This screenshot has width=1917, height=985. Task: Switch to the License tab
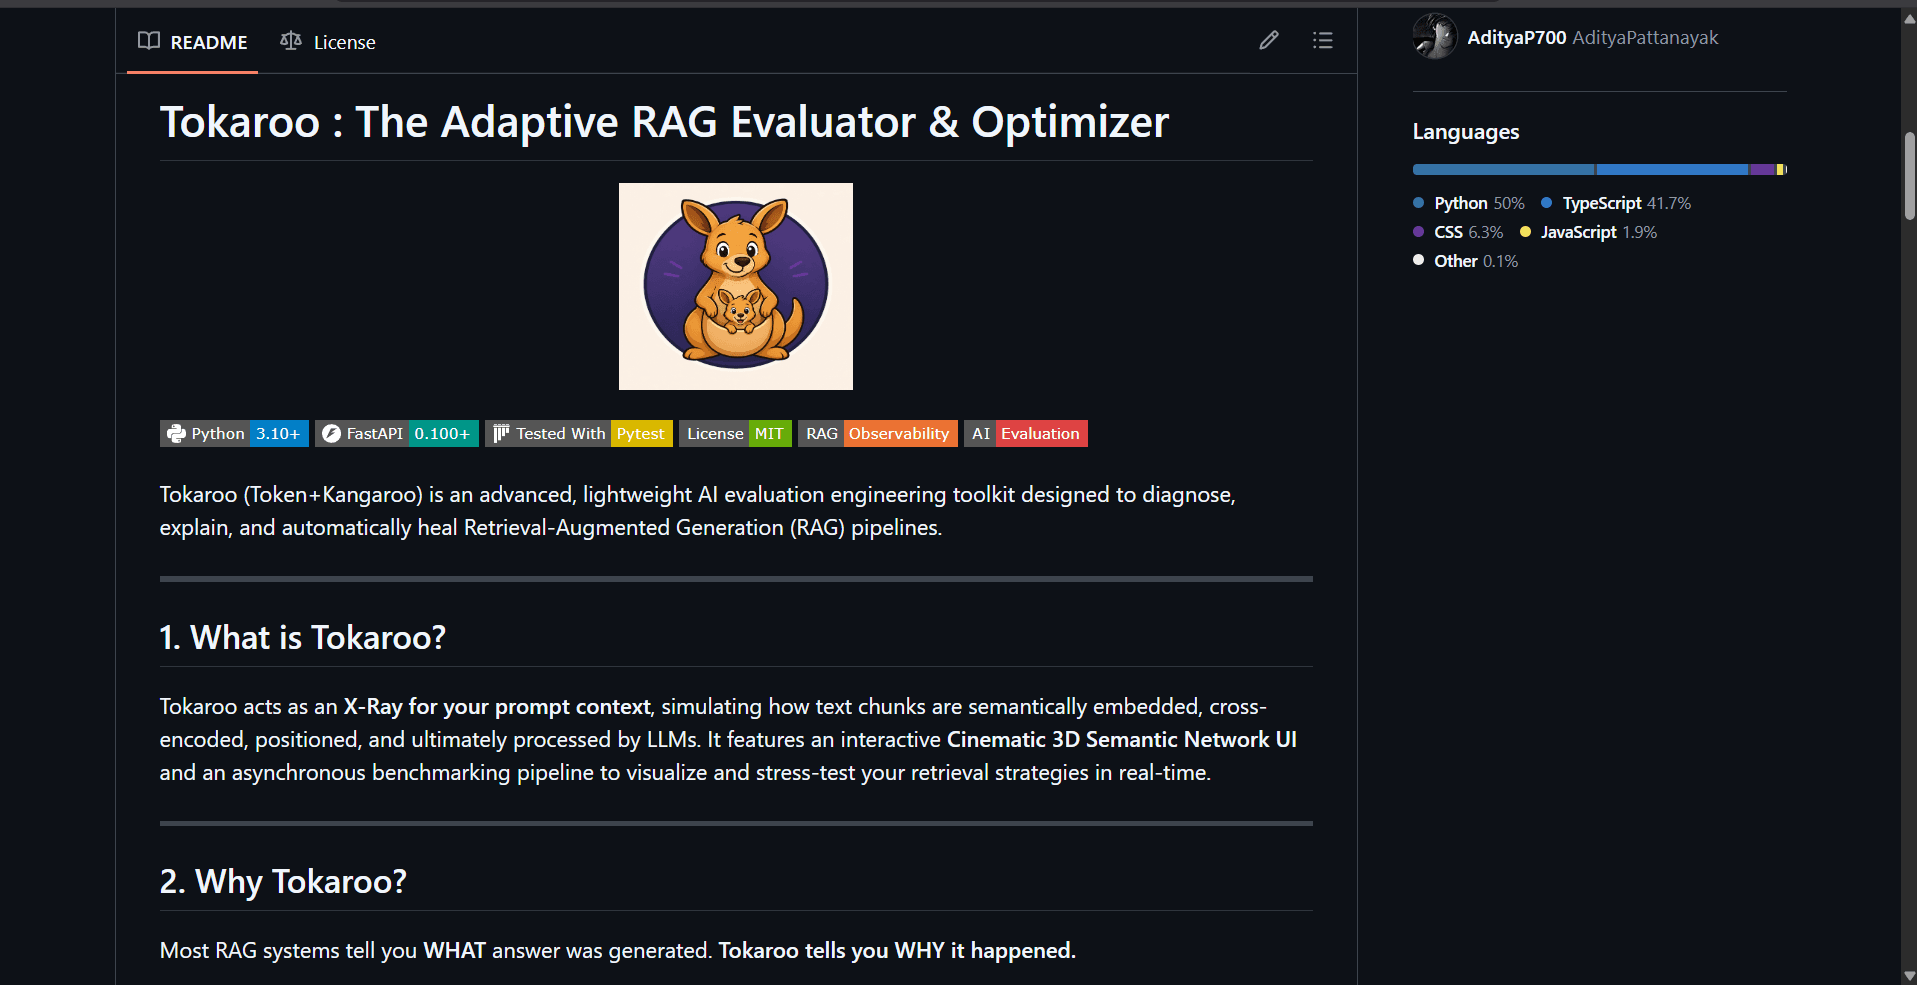(x=328, y=42)
